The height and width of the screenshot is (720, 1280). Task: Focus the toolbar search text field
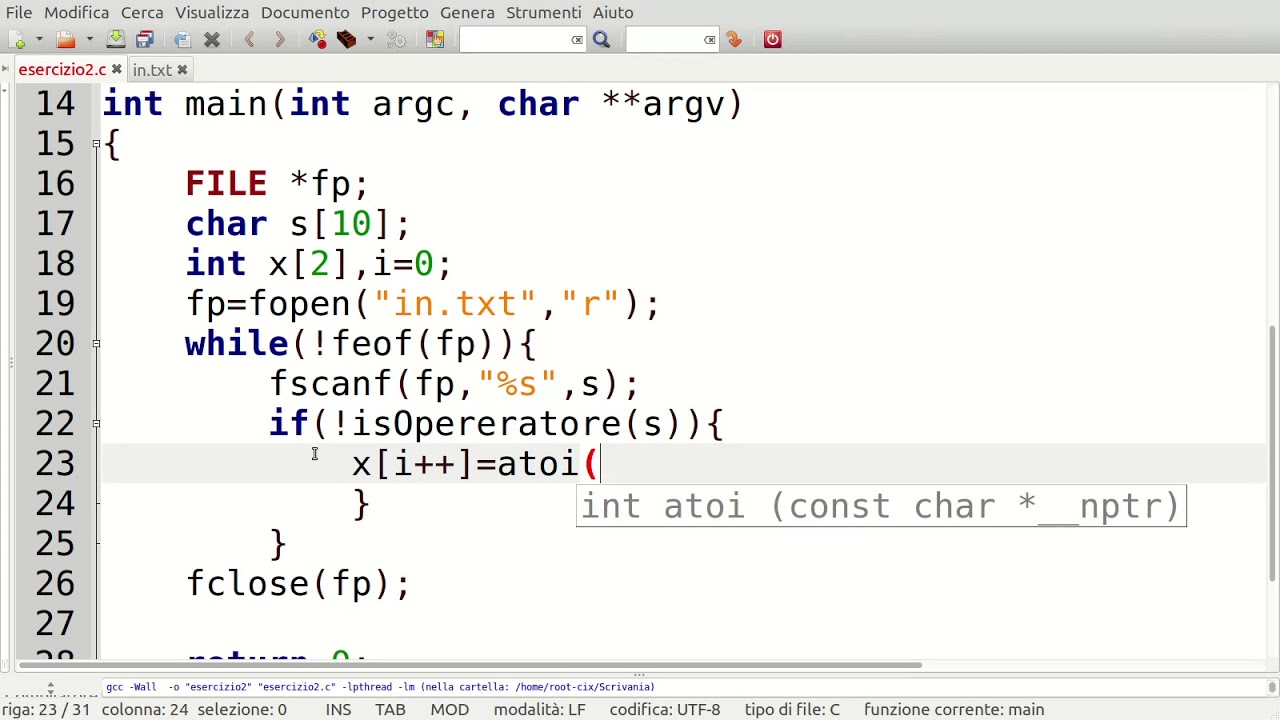[515, 40]
